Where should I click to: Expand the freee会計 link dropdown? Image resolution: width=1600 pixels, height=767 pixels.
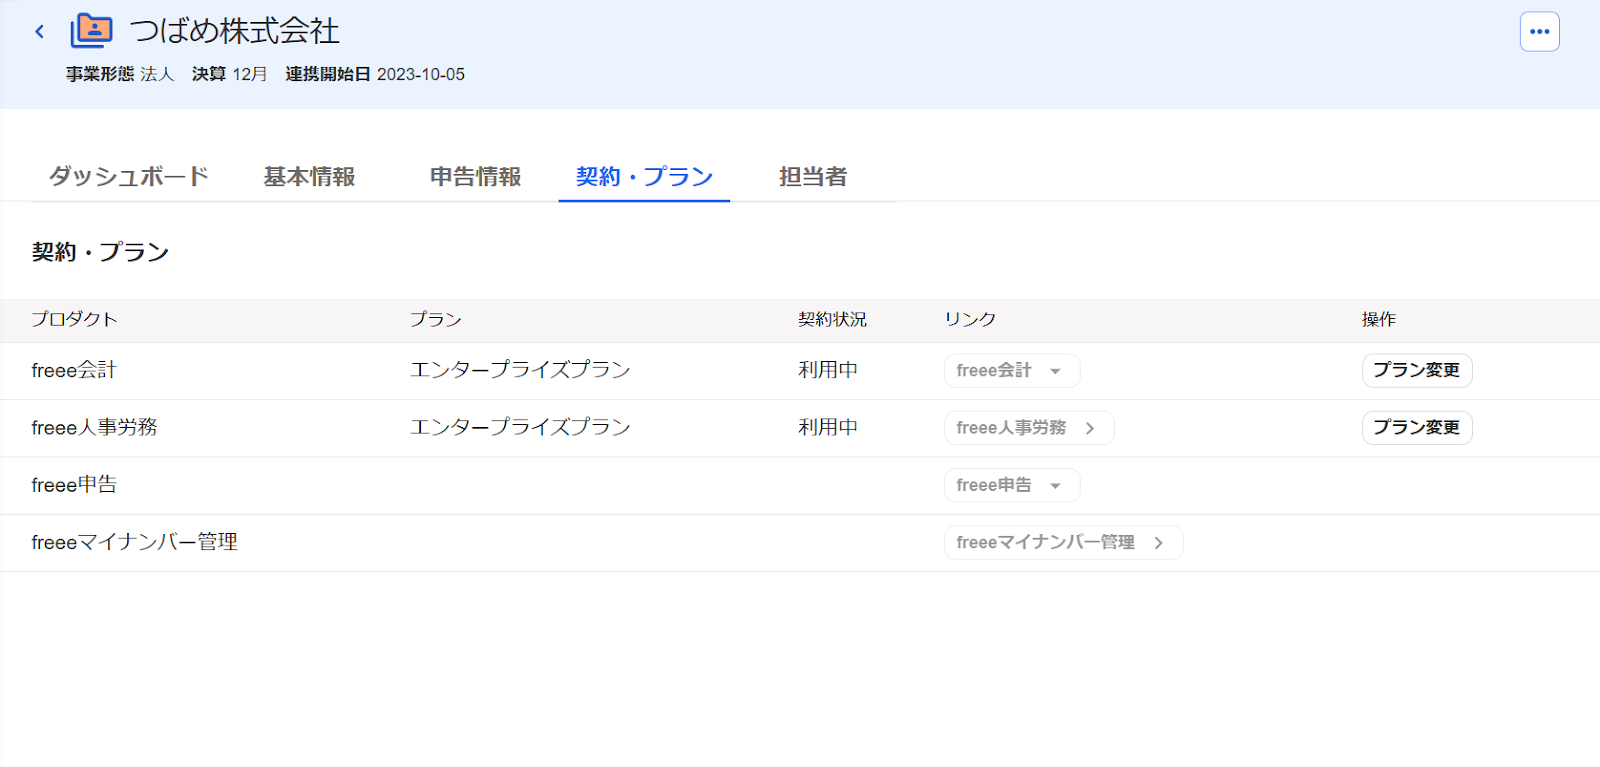coord(1055,371)
